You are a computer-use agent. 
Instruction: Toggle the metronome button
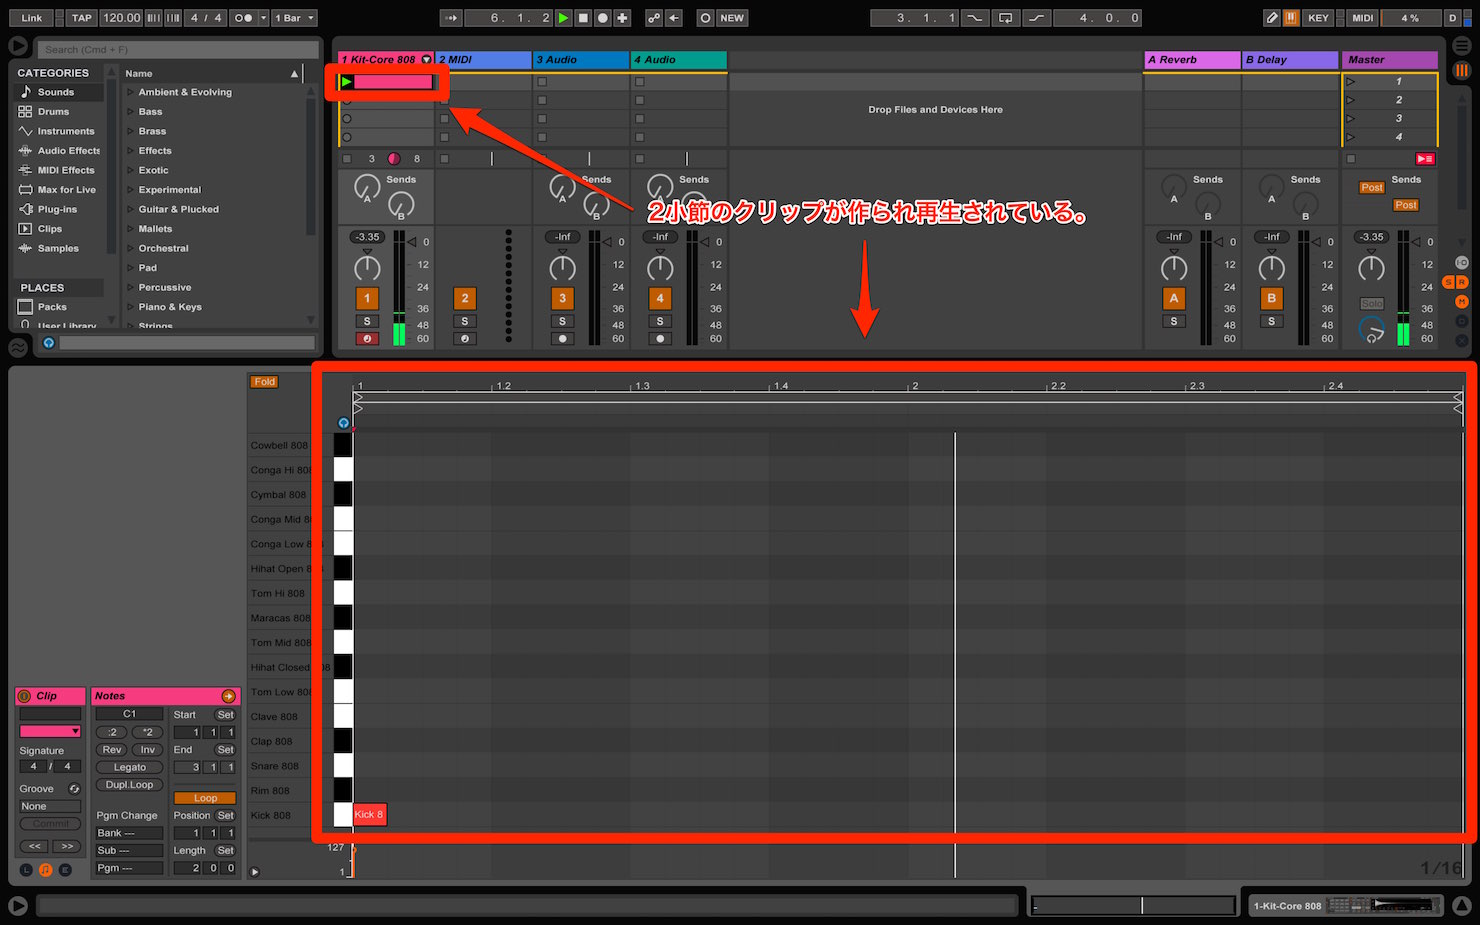pos(243,18)
